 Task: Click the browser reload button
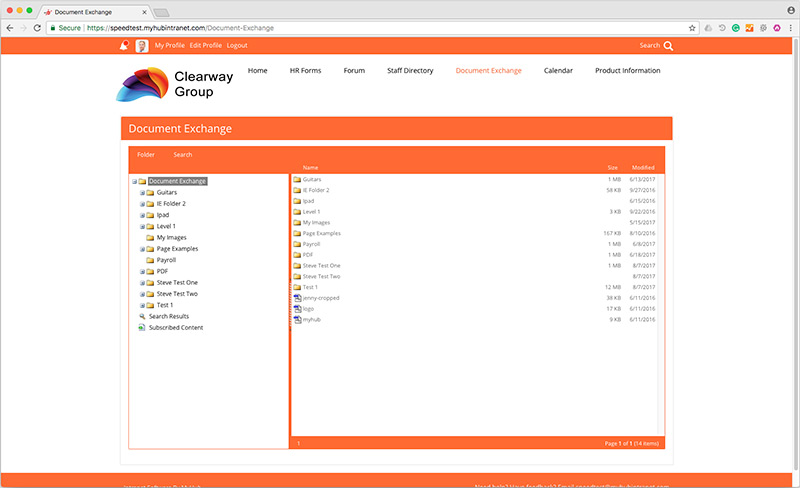(x=37, y=28)
